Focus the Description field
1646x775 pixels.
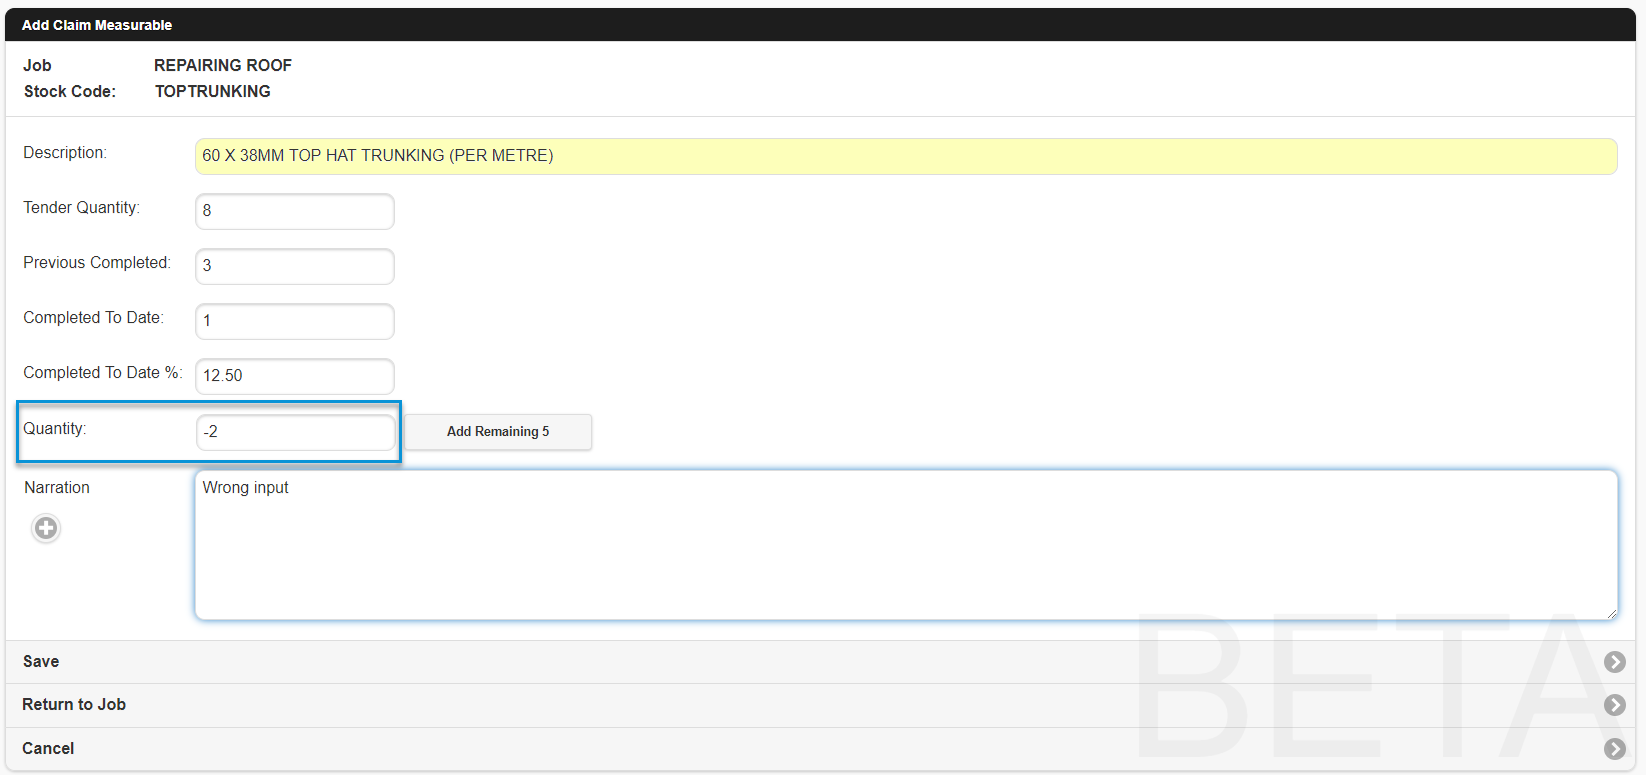coord(906,156)
